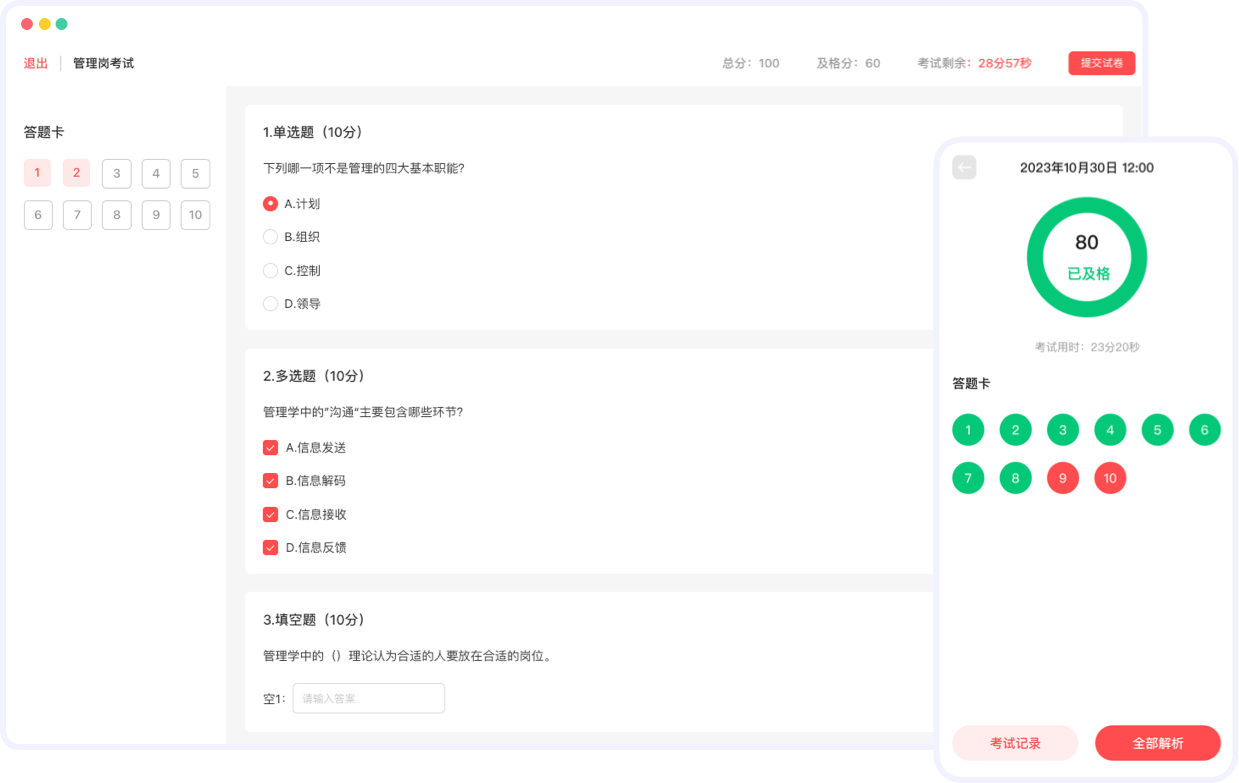The image size is (1239, 783).
Task: Switch to the 管理岗考试 exam tab title
Action: pos(102,62)
